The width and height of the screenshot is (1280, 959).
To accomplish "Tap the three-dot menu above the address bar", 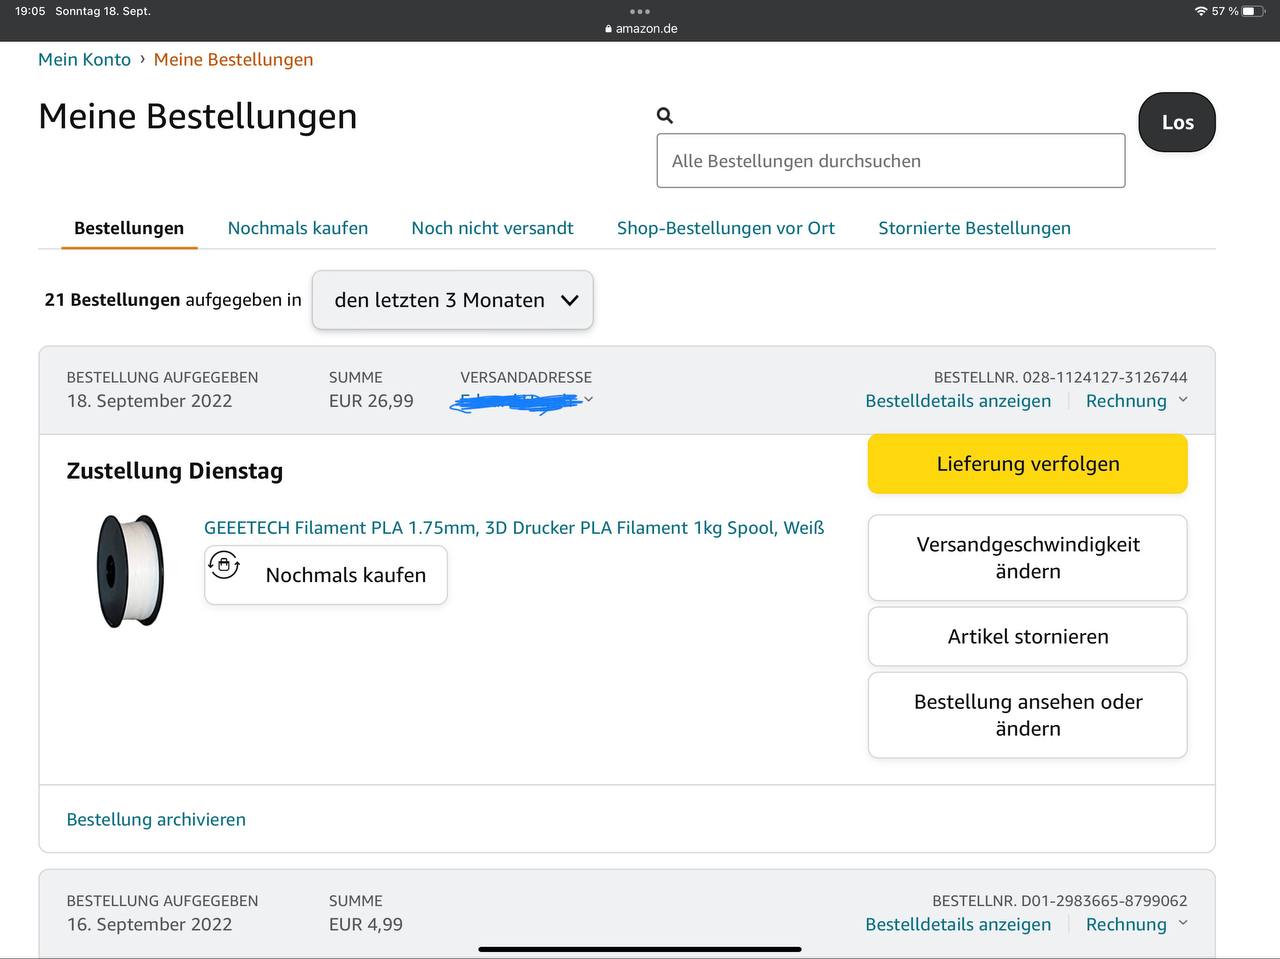I will point(640,12).
